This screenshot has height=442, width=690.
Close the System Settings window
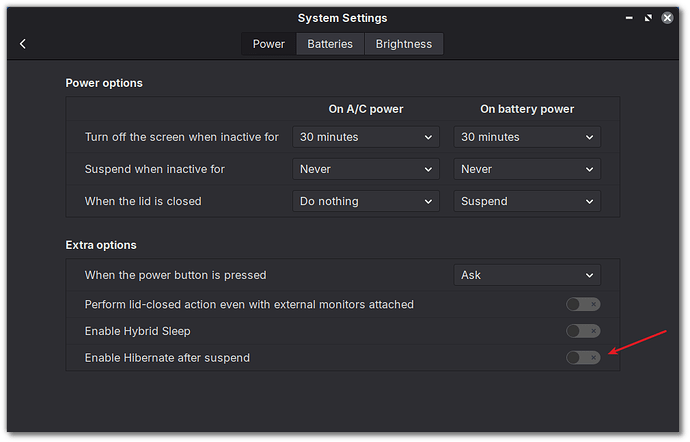coord(668,17)
